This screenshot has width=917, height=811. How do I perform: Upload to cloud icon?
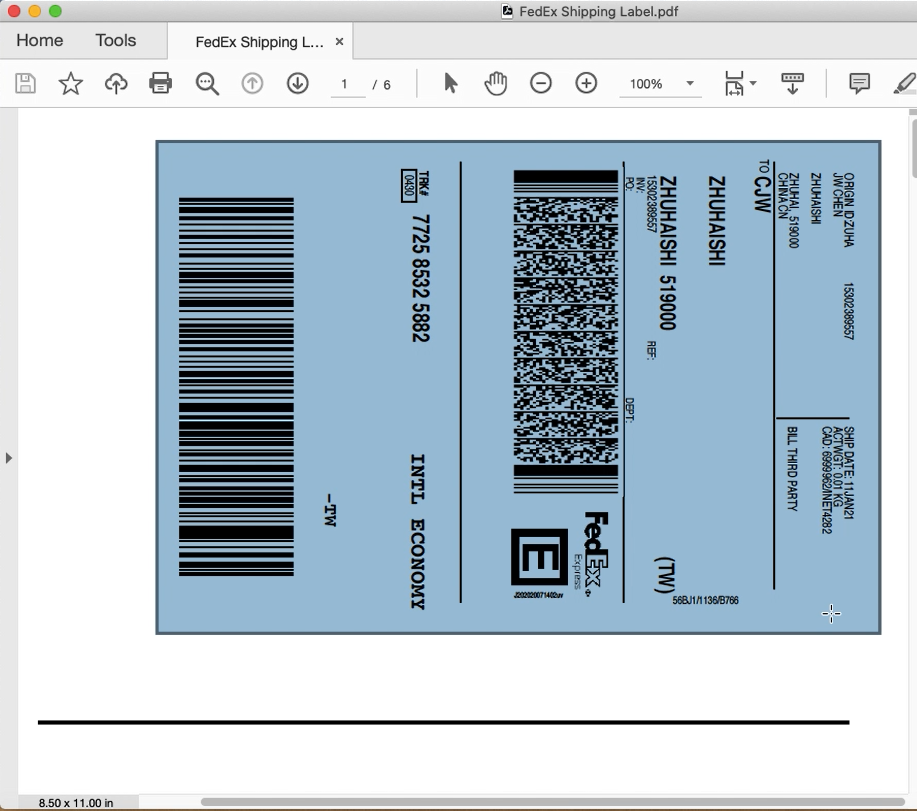click(116, 84)
